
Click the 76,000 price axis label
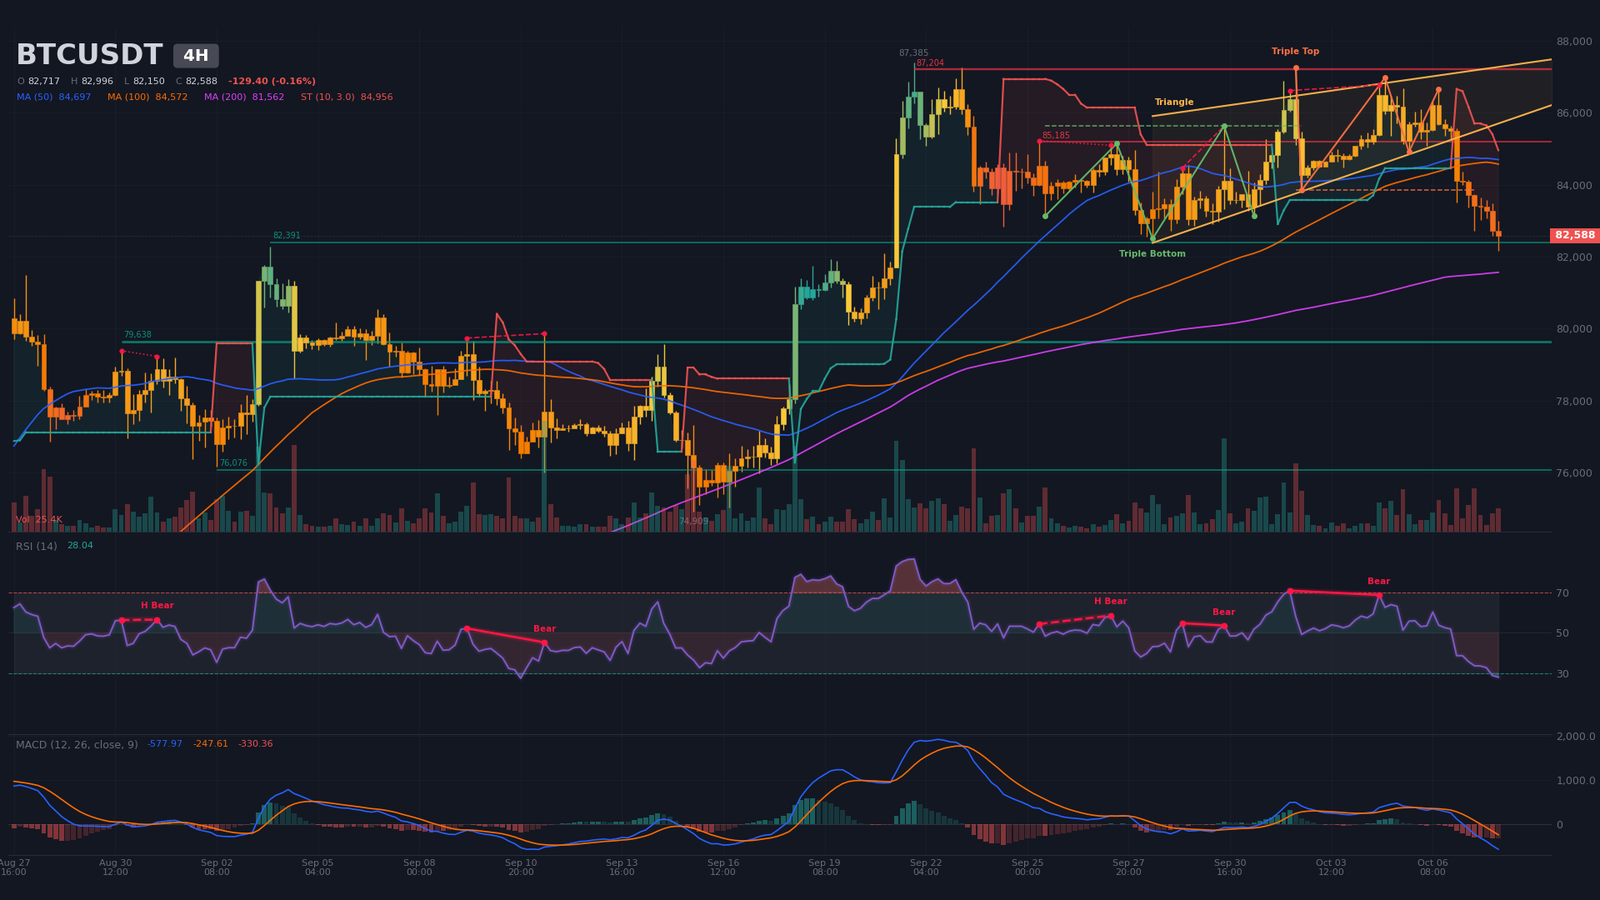pyautogui.click(x=1574, y=473)
